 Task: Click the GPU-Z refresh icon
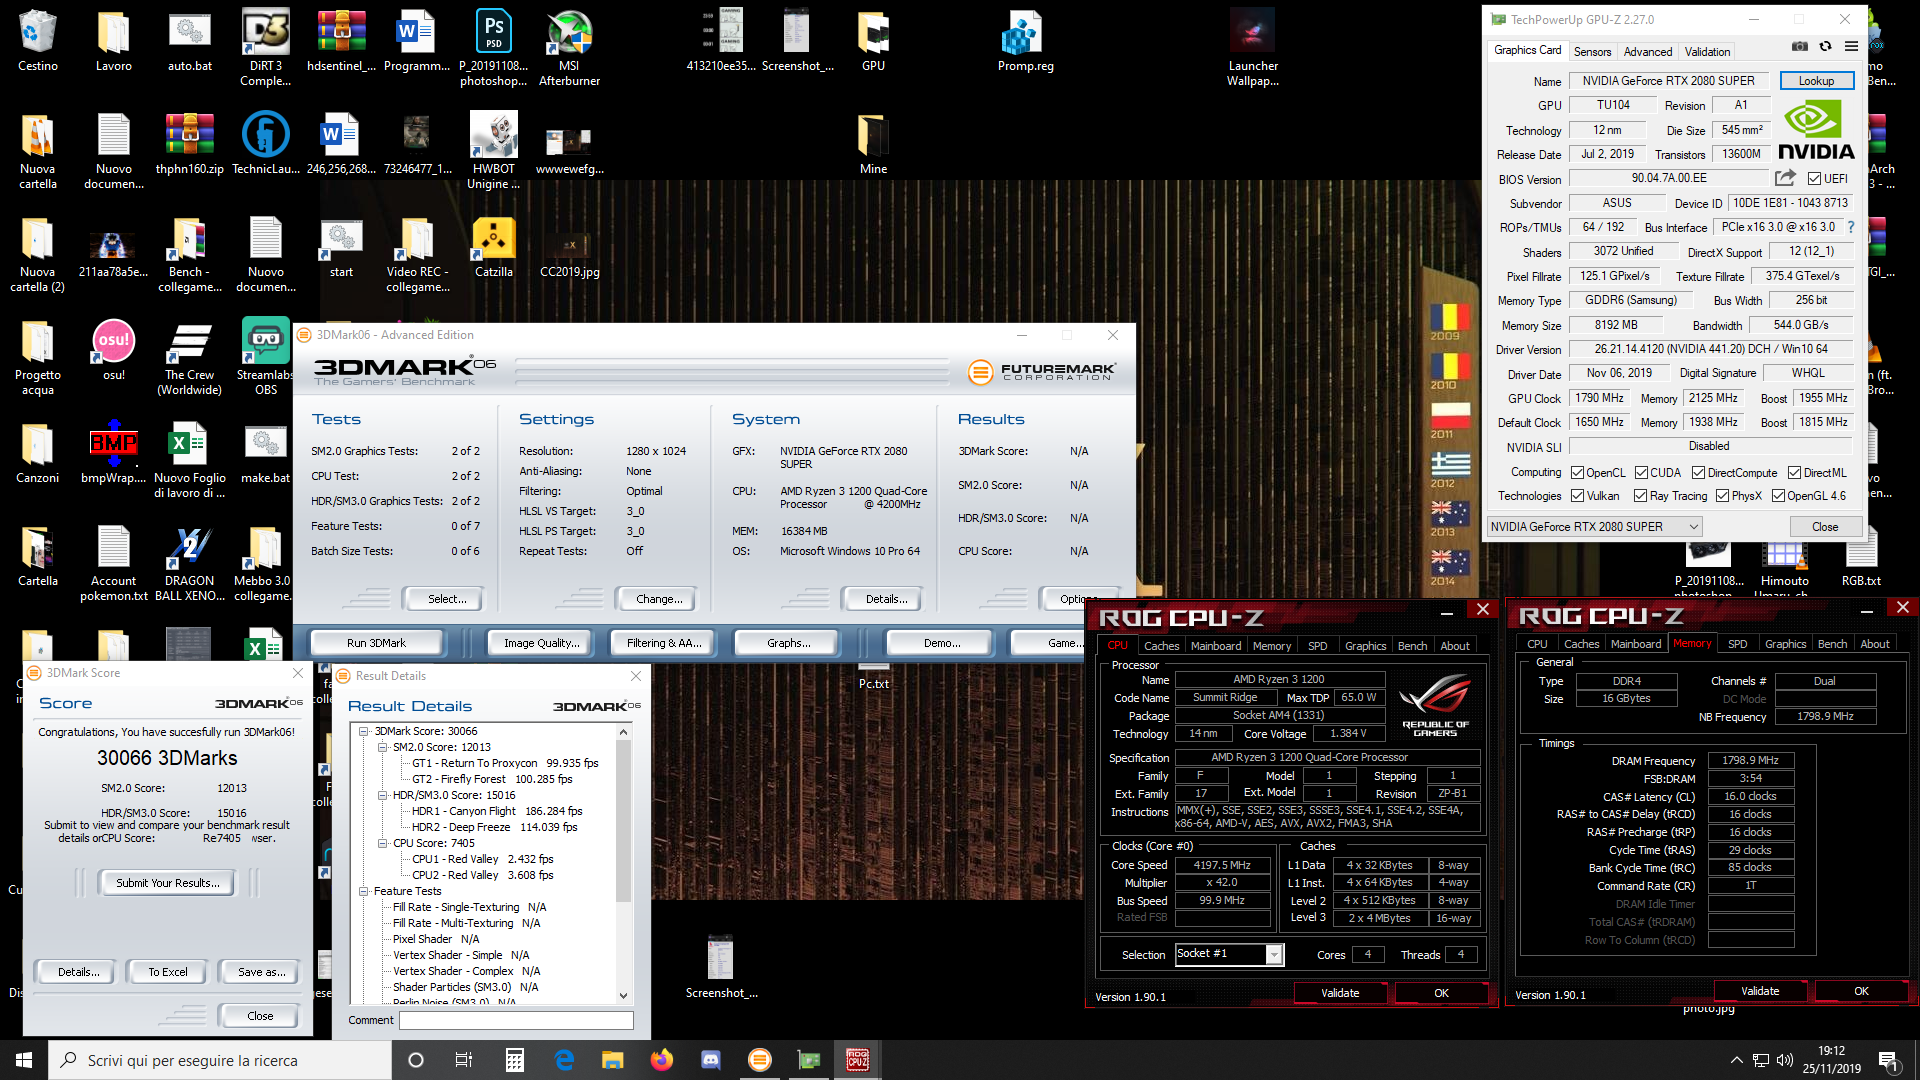(1825, 47)
